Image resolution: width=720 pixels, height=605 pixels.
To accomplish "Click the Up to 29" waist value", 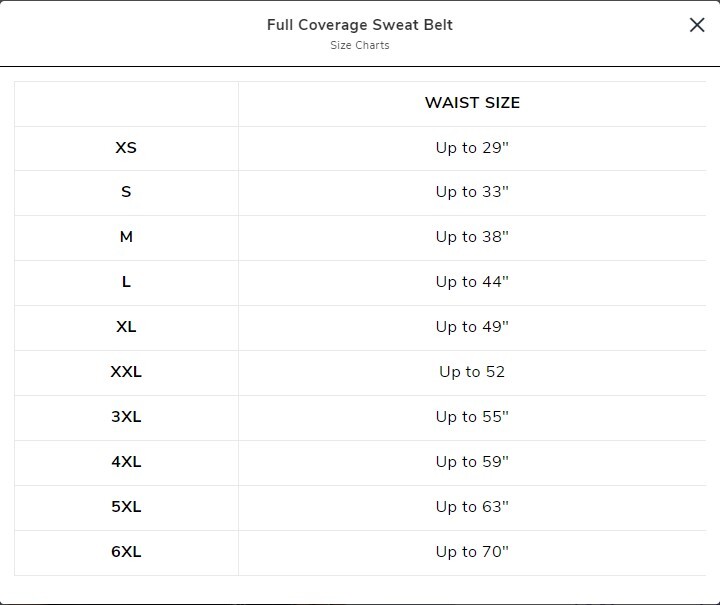I will [x=472, y=148].
